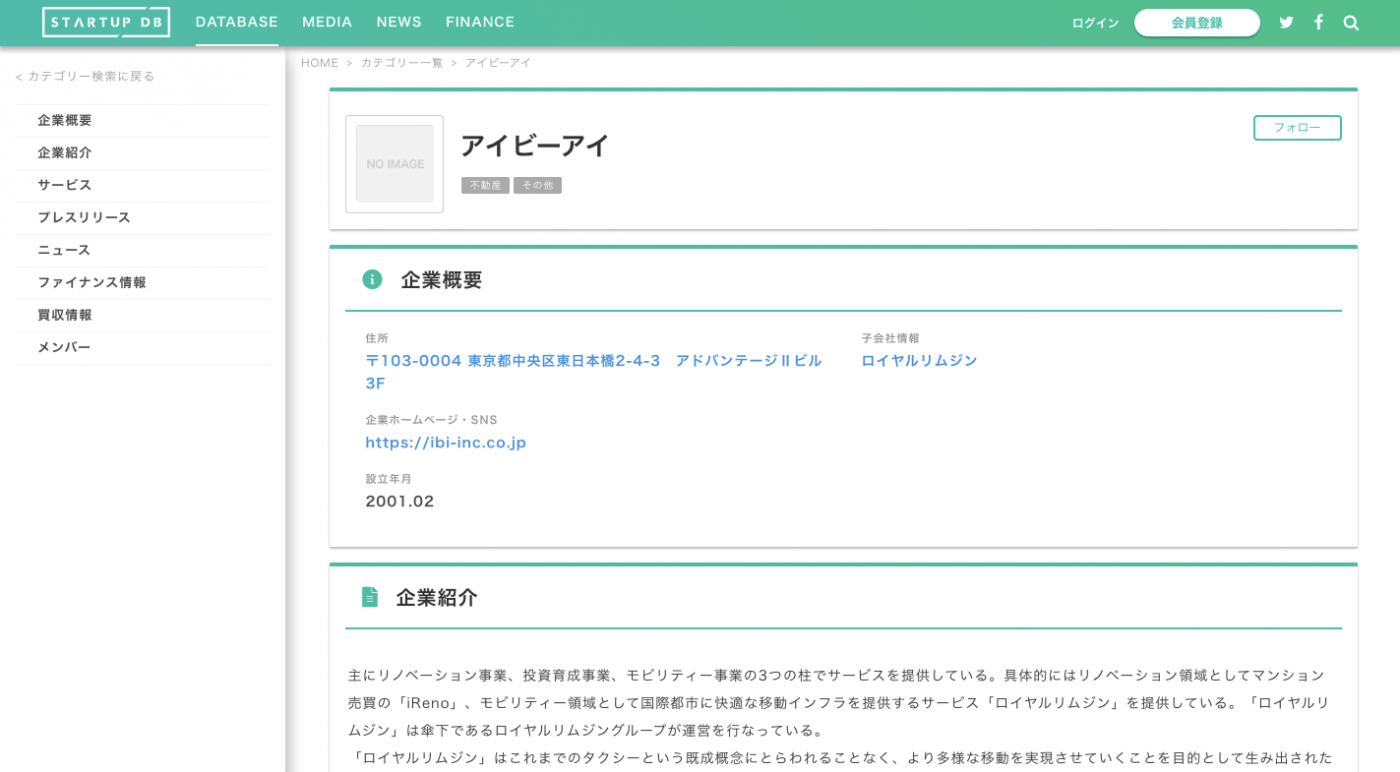Click the ログイン login link
This screenshot has width=1400, height=772.
[x=1094, y=22]
